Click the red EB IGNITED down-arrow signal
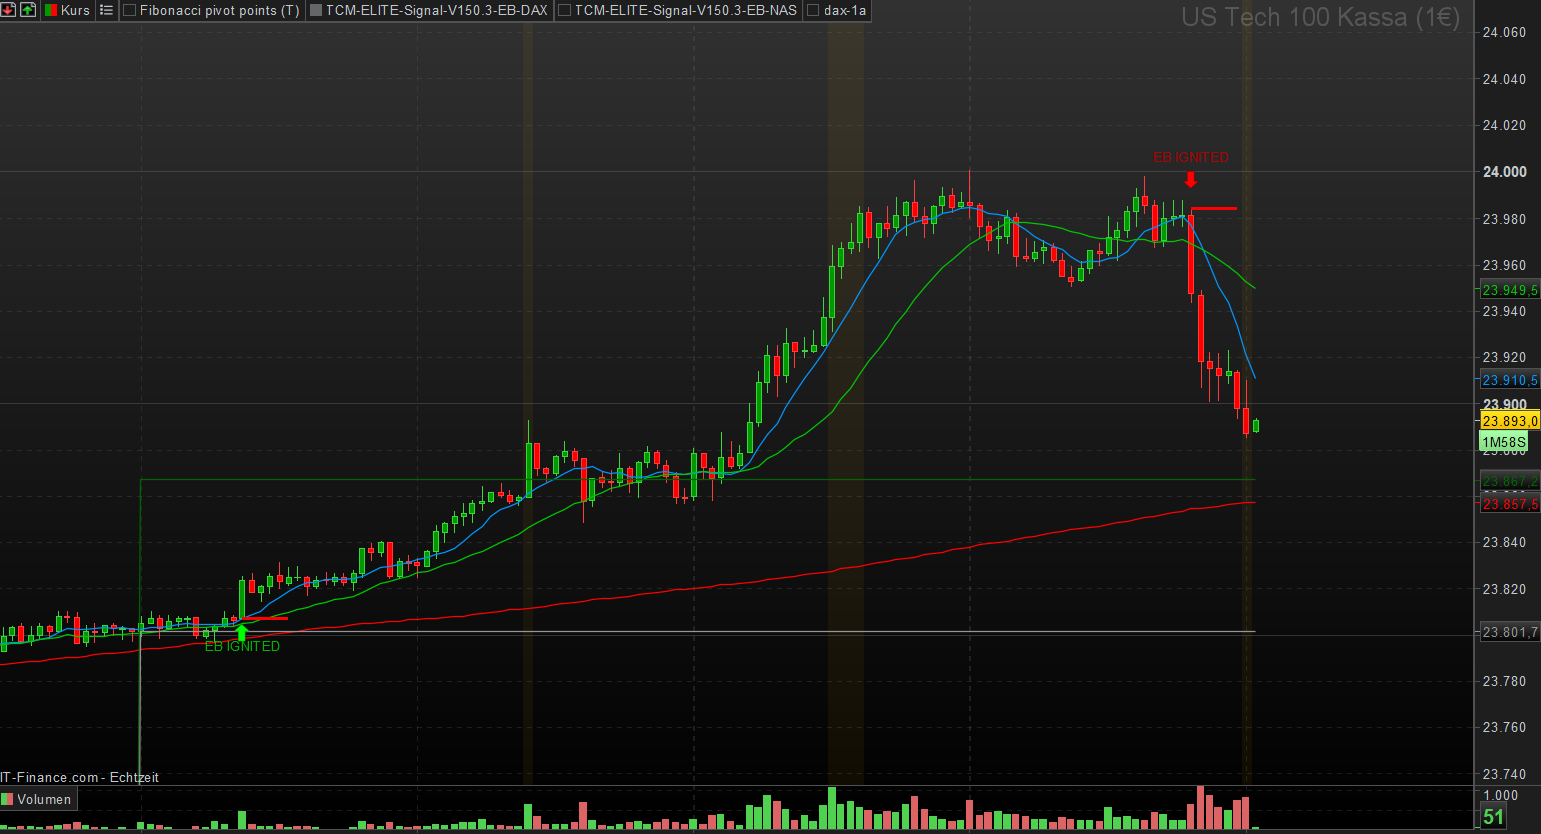 (x=1190, y=180)
